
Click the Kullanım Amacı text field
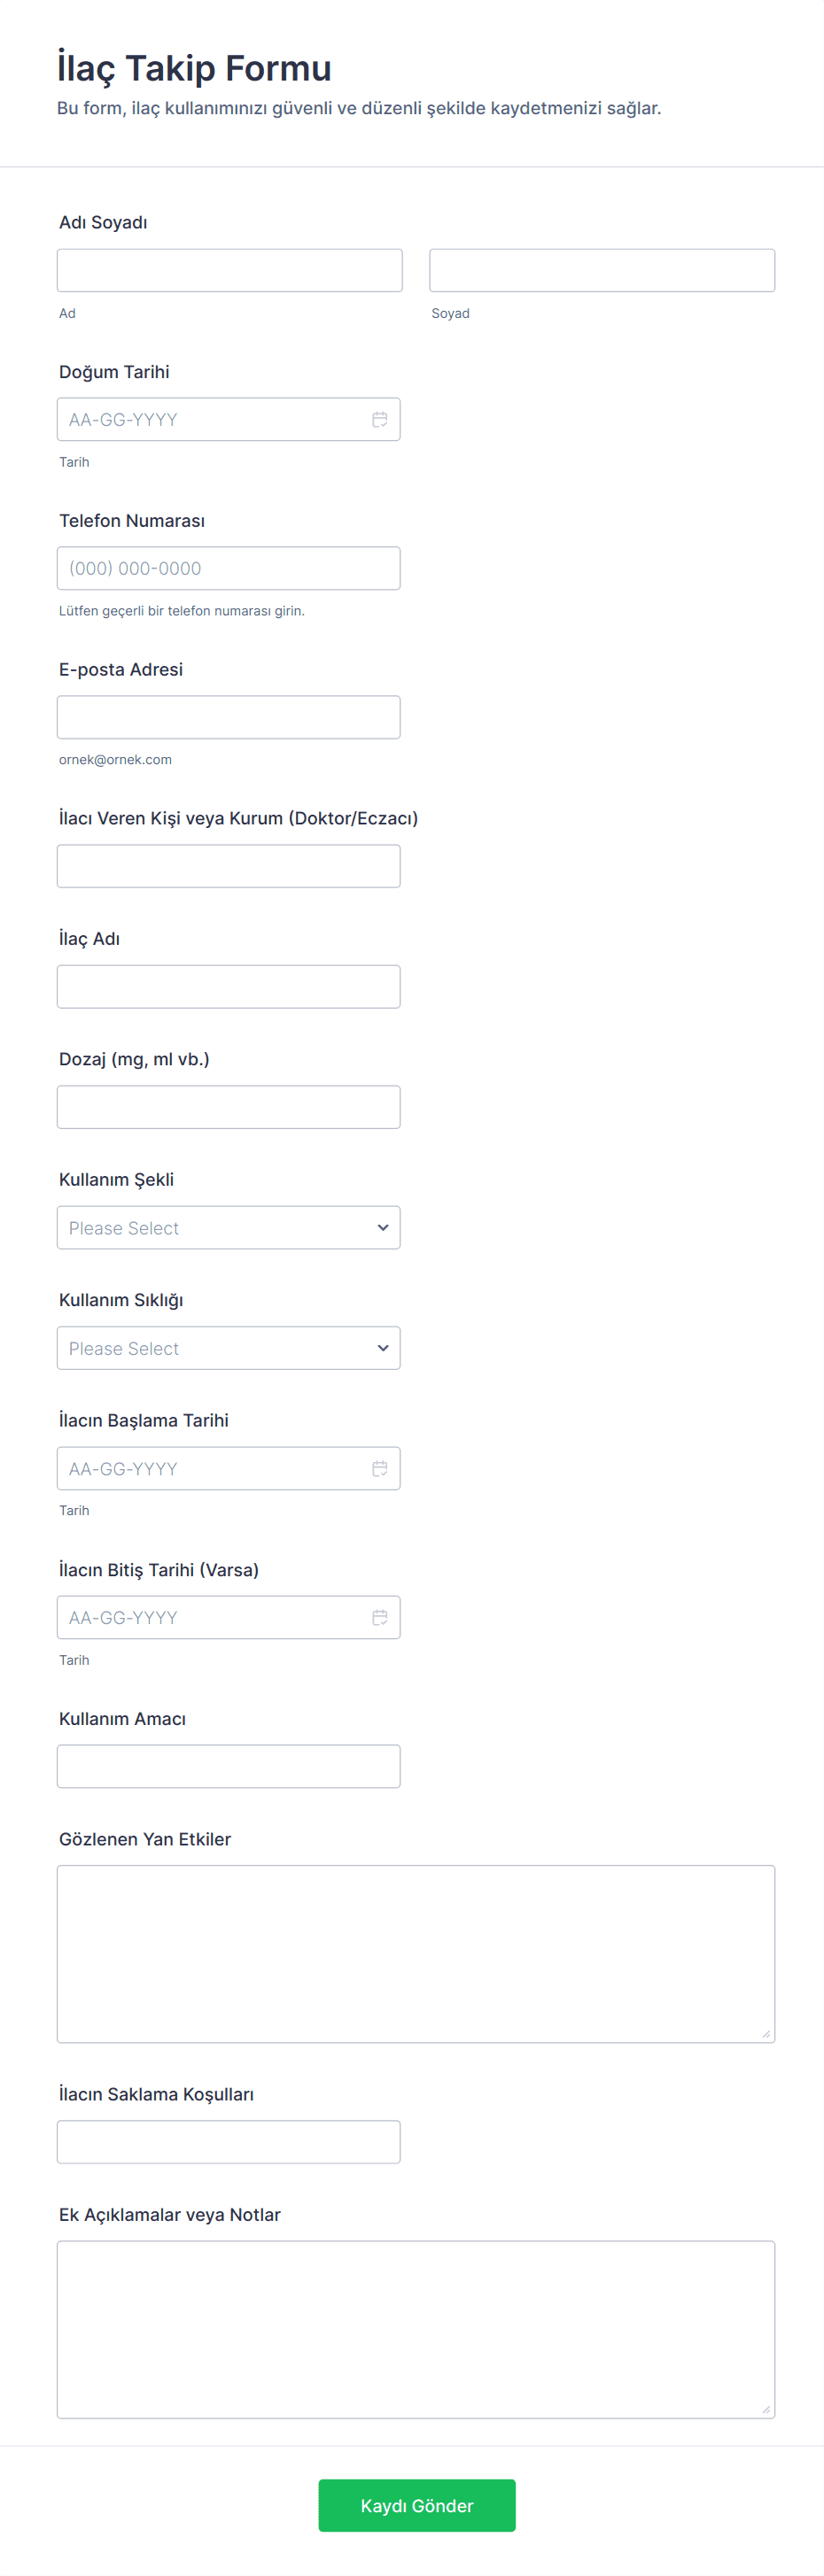point(228,1766)
